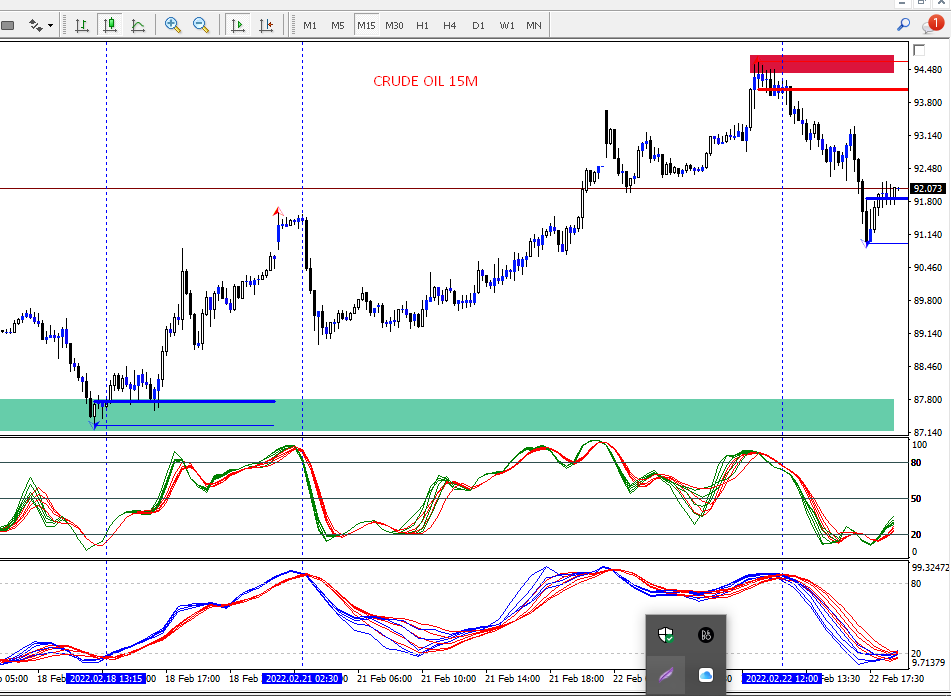Click the 21 Feb 10:00 time label
The image size is (951, 696).
pyautogui.click(x=447, y=678)
